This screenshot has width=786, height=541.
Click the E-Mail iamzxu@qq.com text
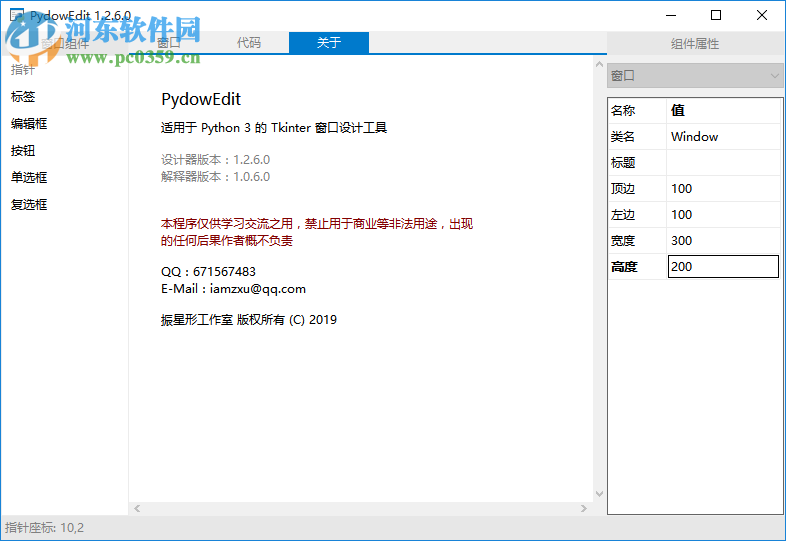tap(233, 289)
